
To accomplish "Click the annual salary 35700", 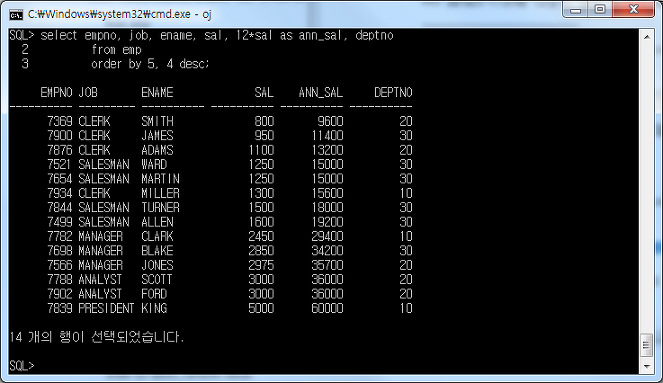I will coord(327,265).
